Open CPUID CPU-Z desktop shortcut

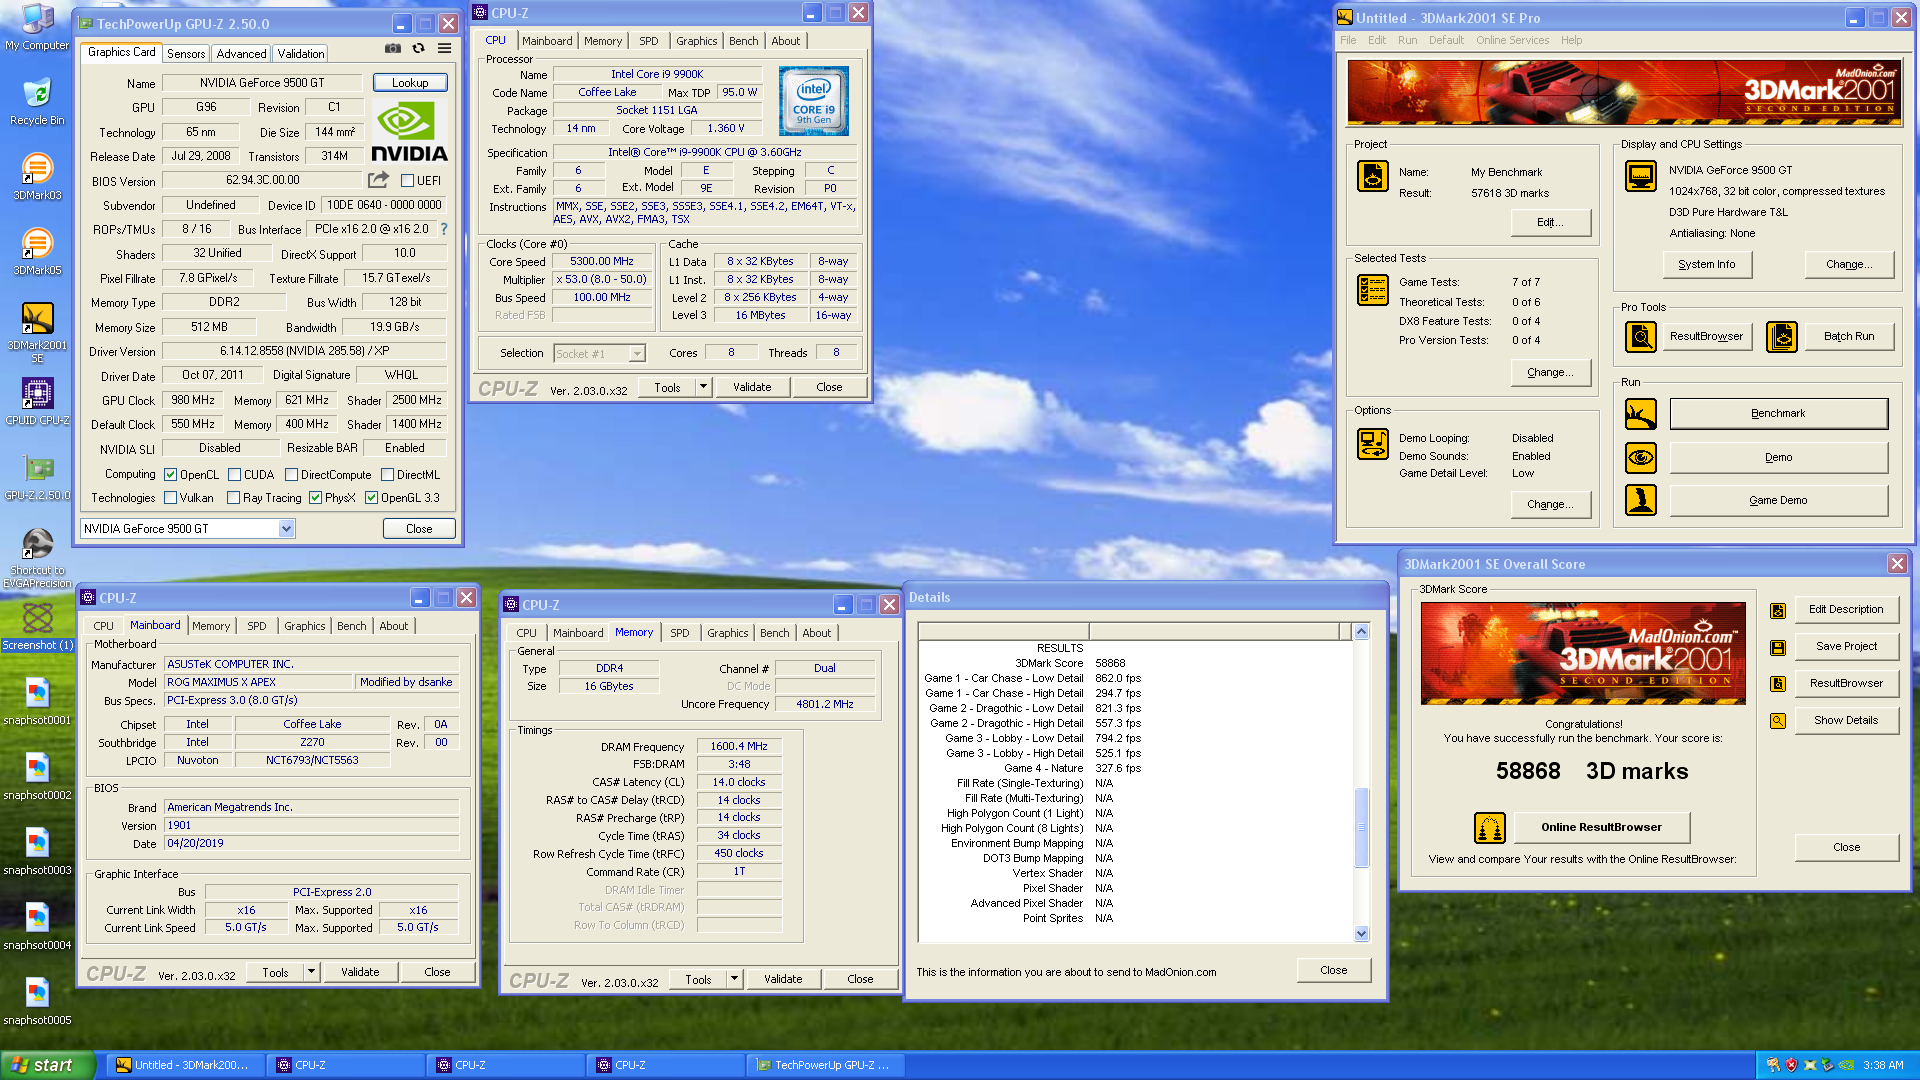[37, 401]
